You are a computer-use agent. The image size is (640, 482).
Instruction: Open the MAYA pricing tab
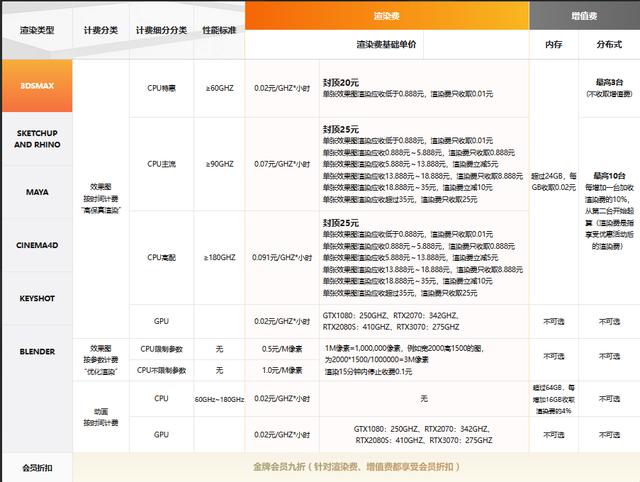pyautogui.click(x=37, y=192)
